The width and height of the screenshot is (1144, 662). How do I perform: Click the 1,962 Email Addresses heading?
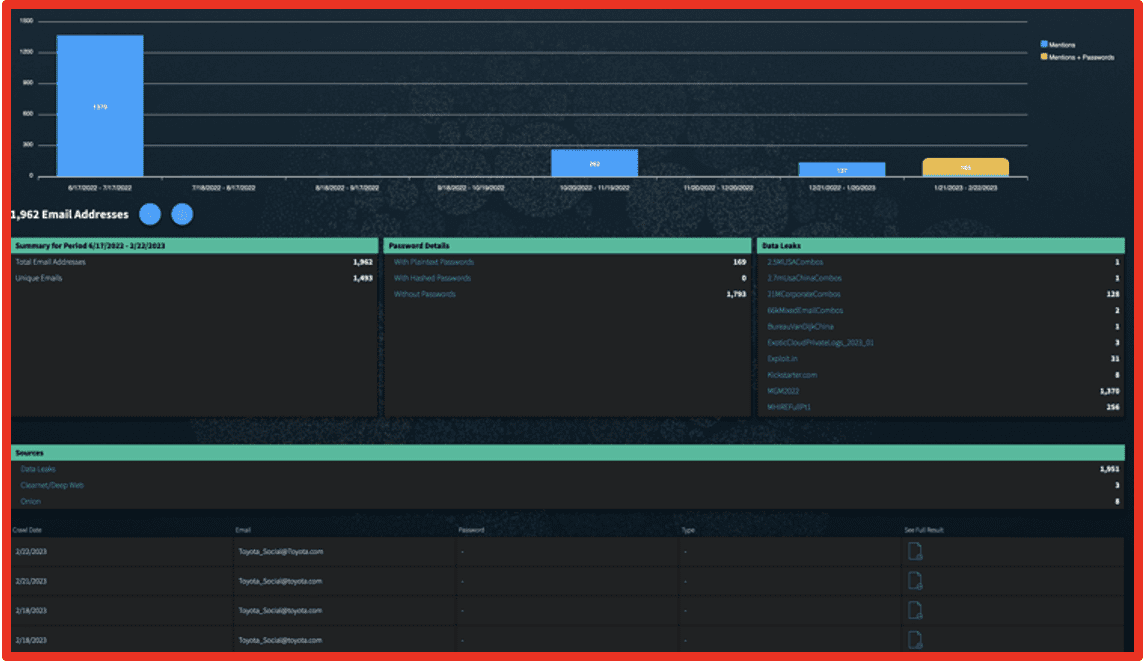[x=69, y=215]
